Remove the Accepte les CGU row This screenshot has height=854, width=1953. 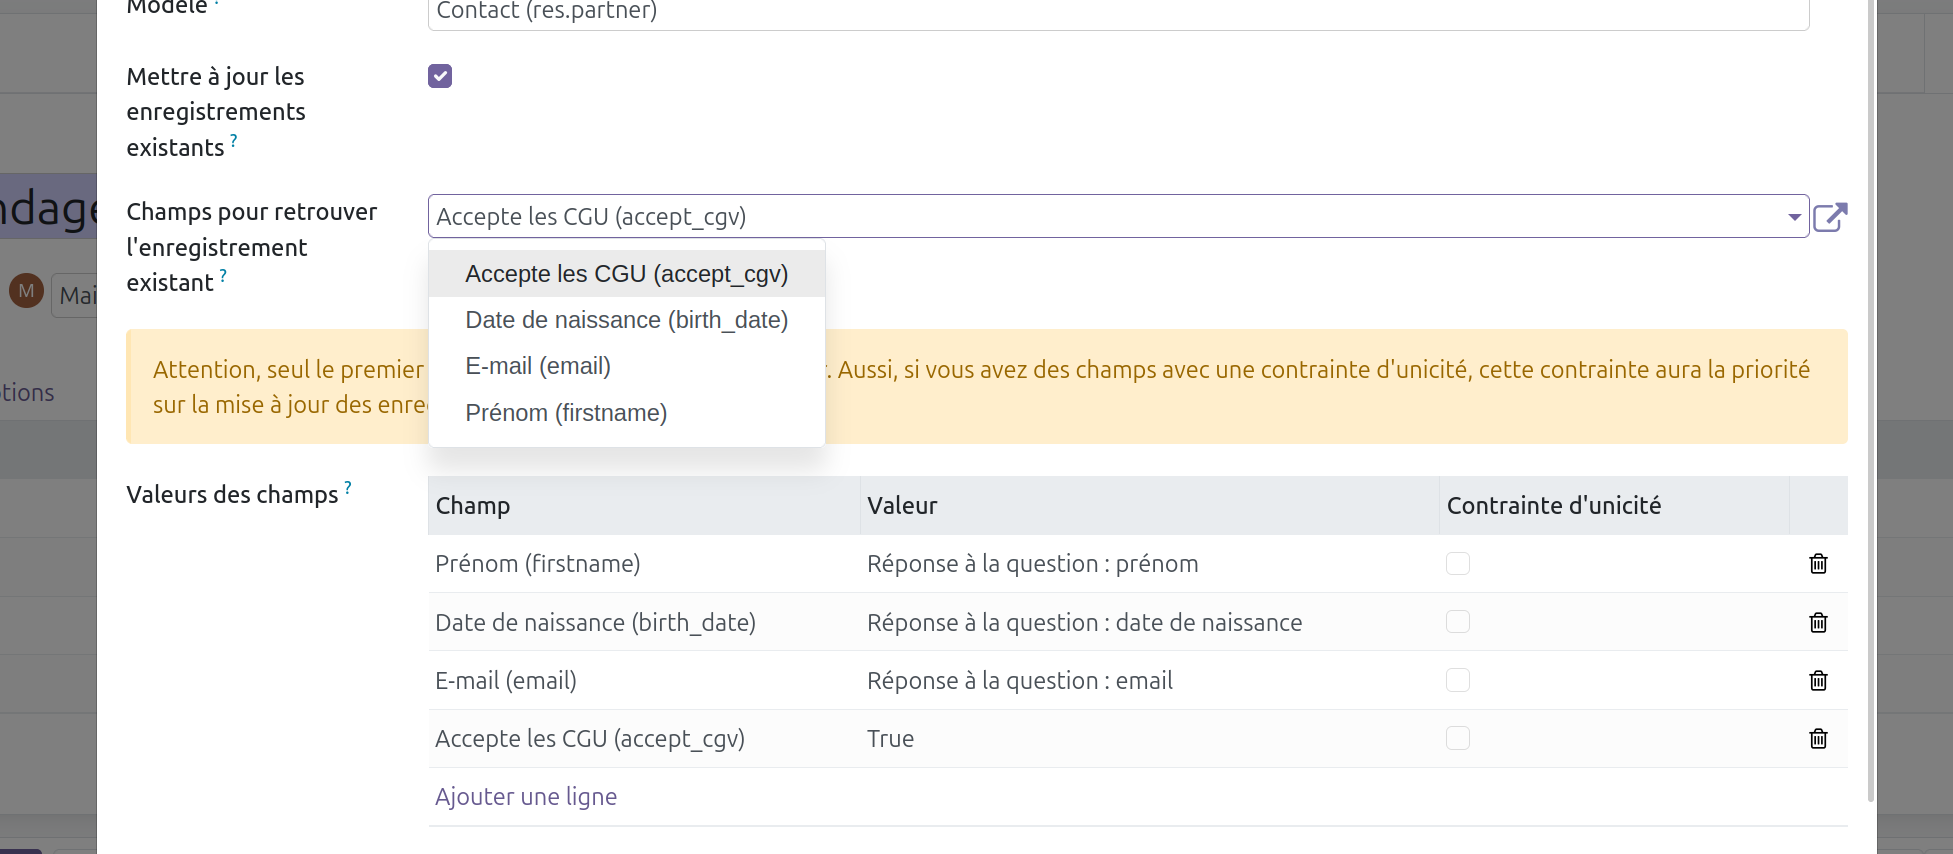pos(1818,739)
